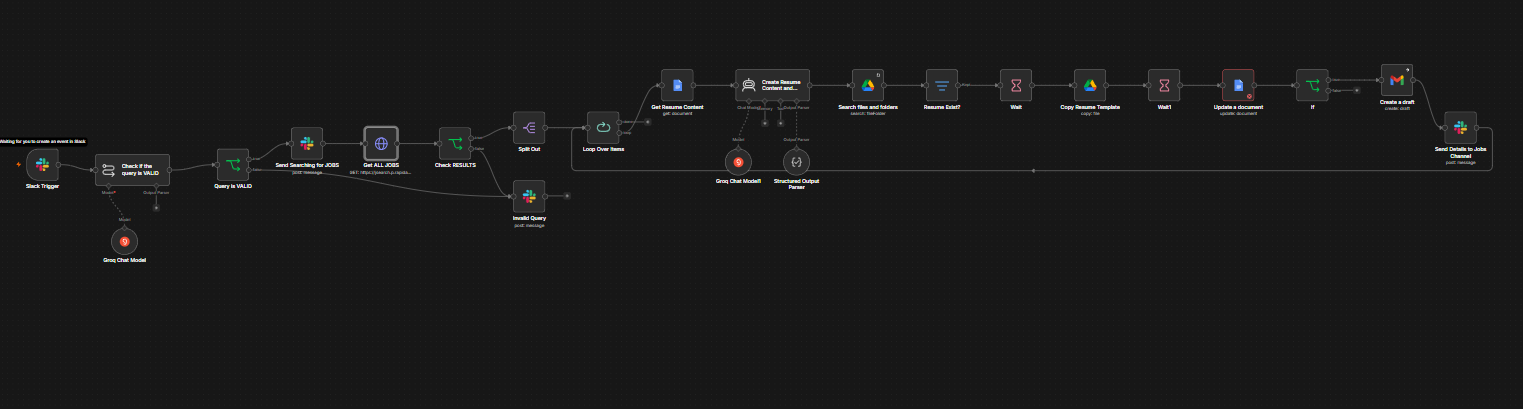Open the Update a document node

point(1238,85)
